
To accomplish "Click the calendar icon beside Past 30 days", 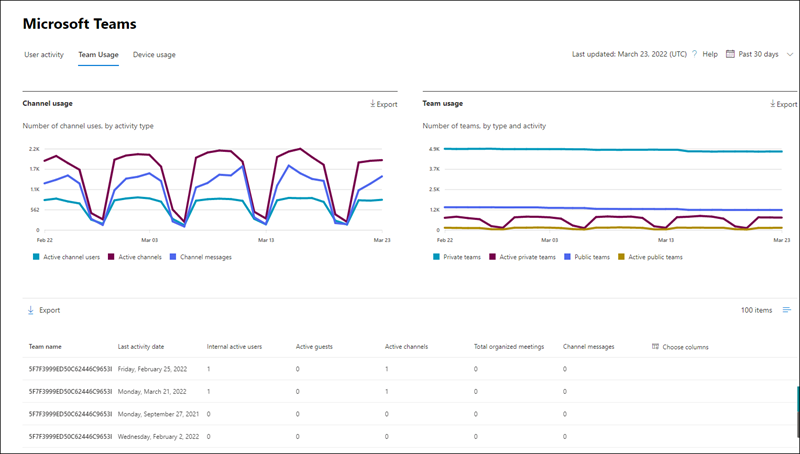I will [730, 54].
